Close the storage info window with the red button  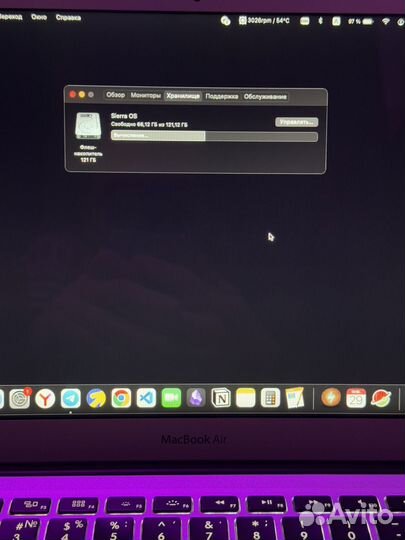click(x=72, y=94)
